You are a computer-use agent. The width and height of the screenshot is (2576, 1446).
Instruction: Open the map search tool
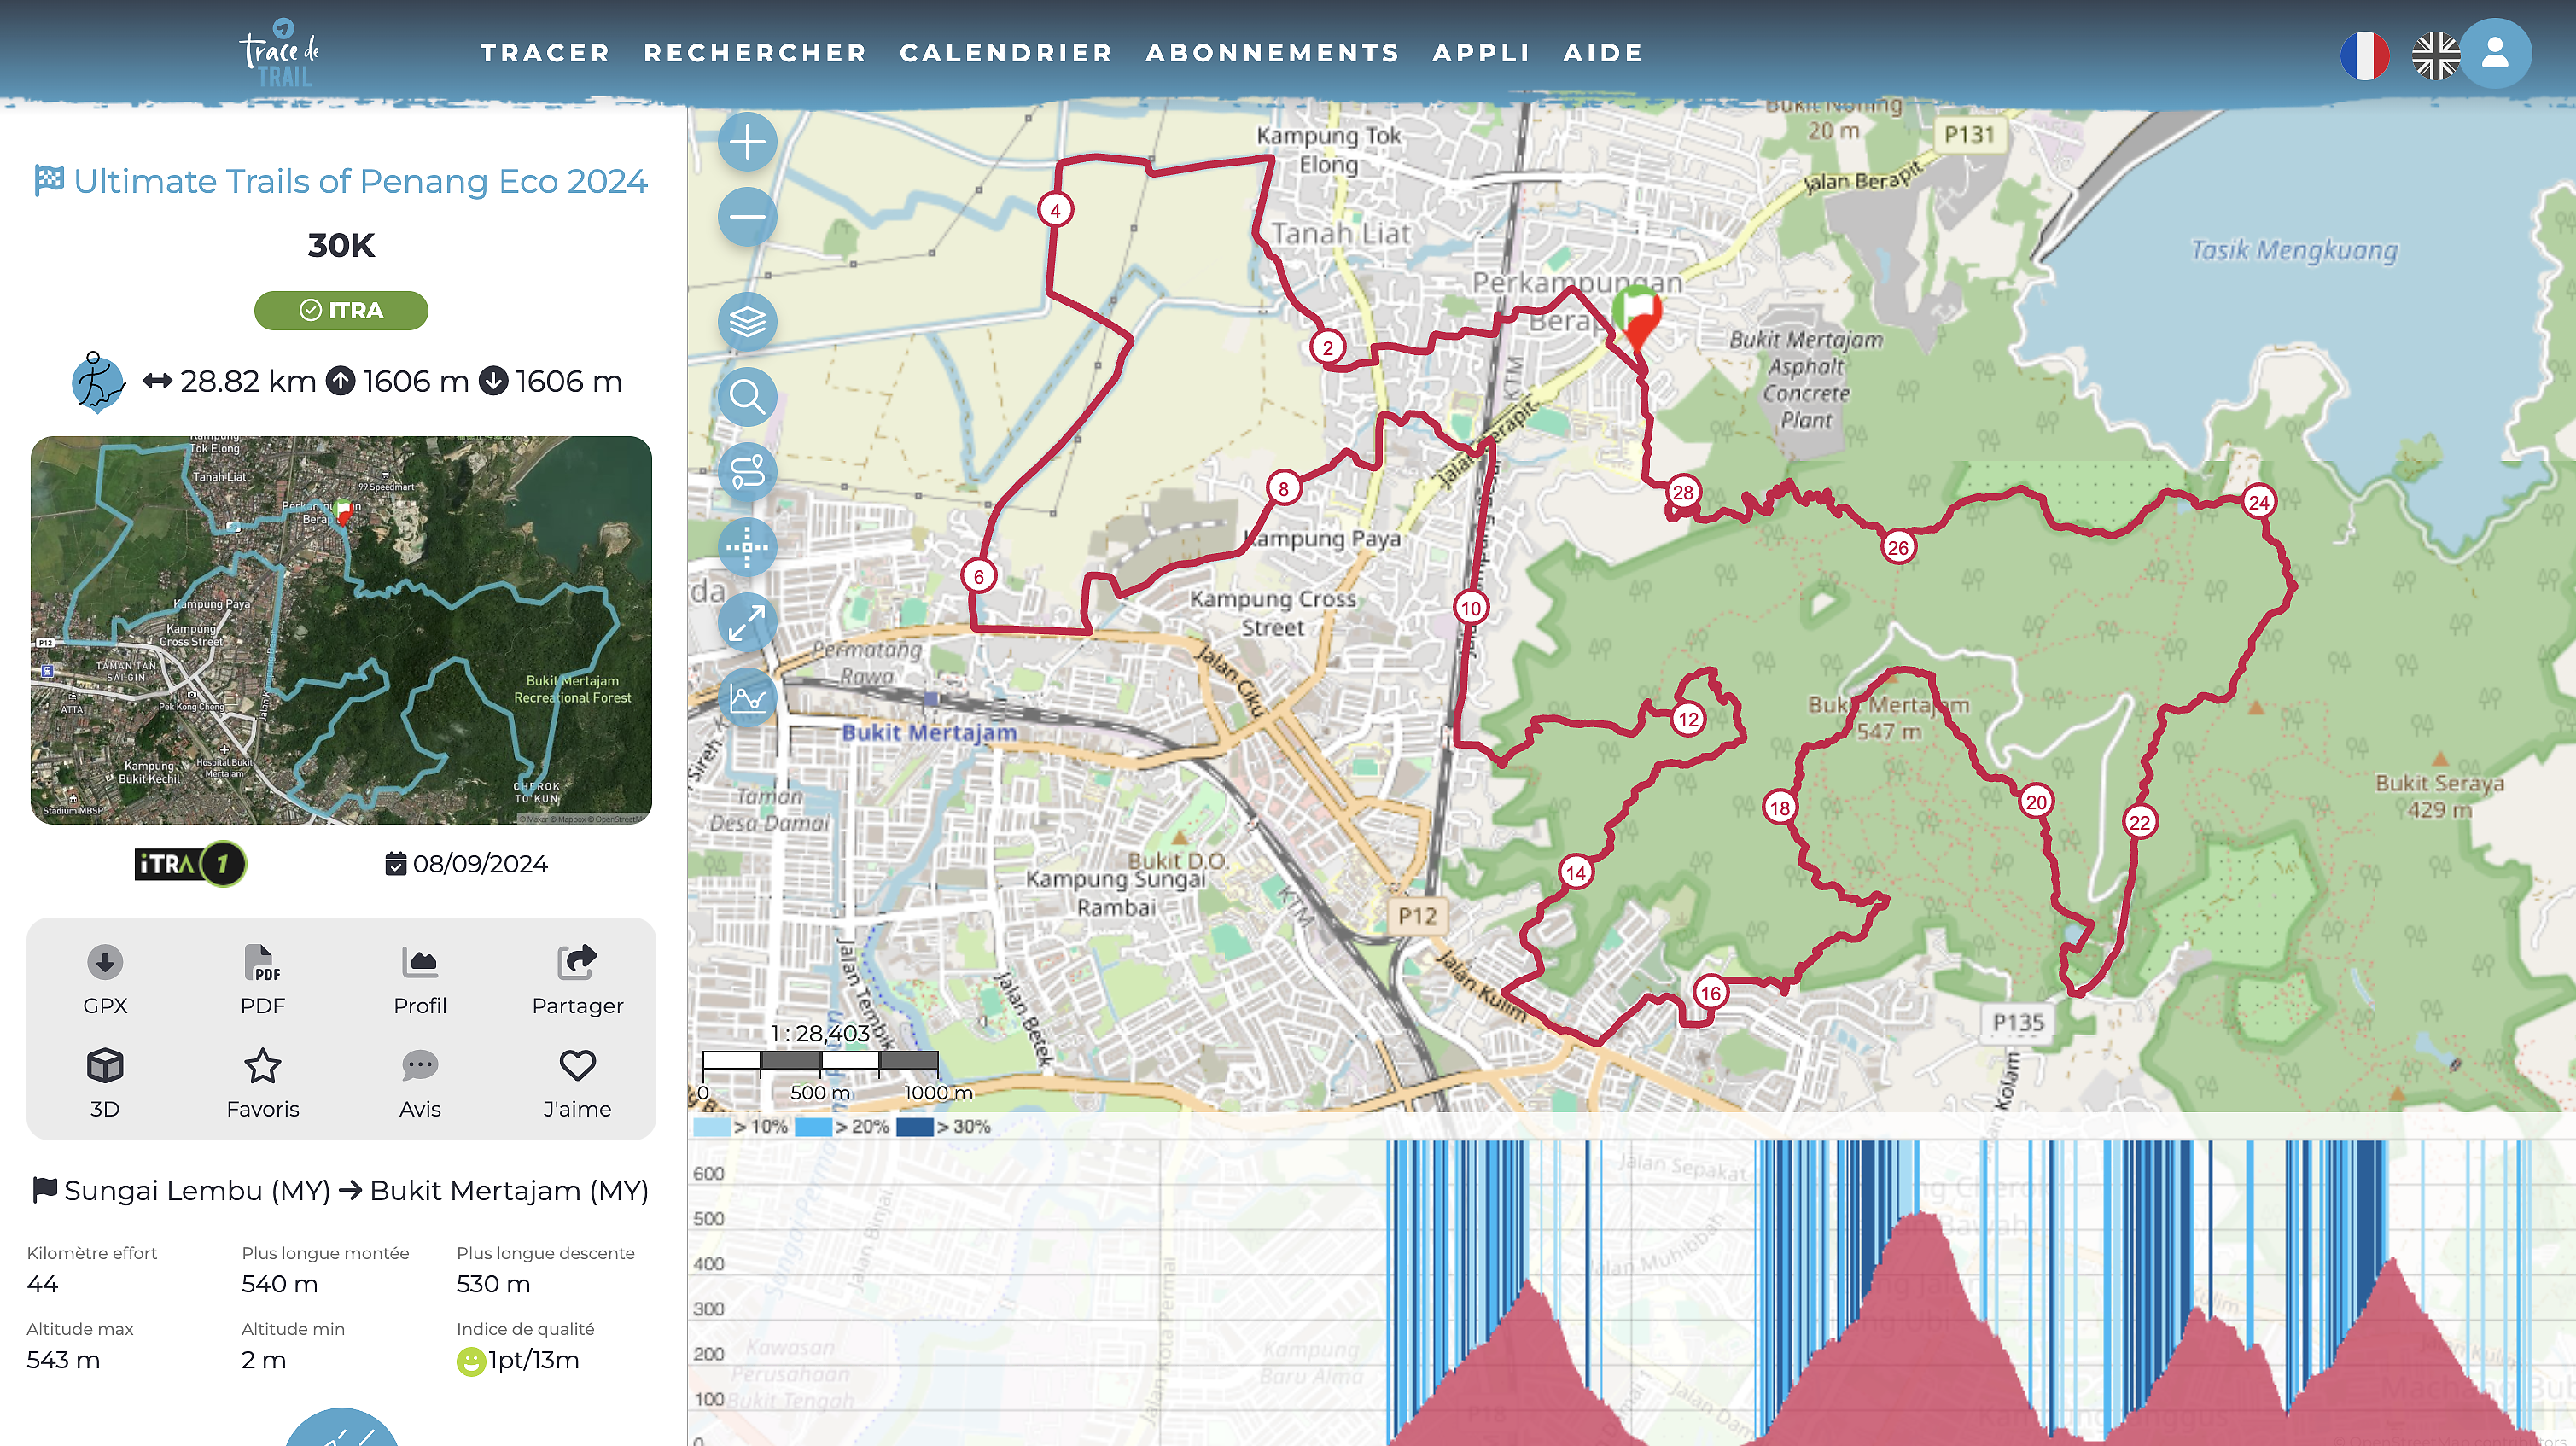click(x=747, y=397)
